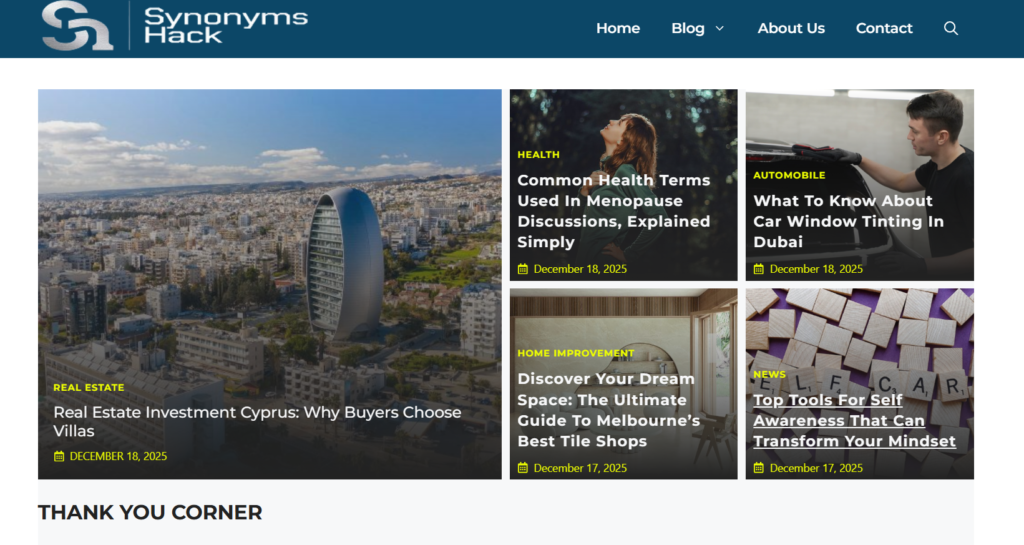Screen dimensions: 1024x545
Task: Click the THANK YOU CORNER heading
Action: (x=150, y=512)
